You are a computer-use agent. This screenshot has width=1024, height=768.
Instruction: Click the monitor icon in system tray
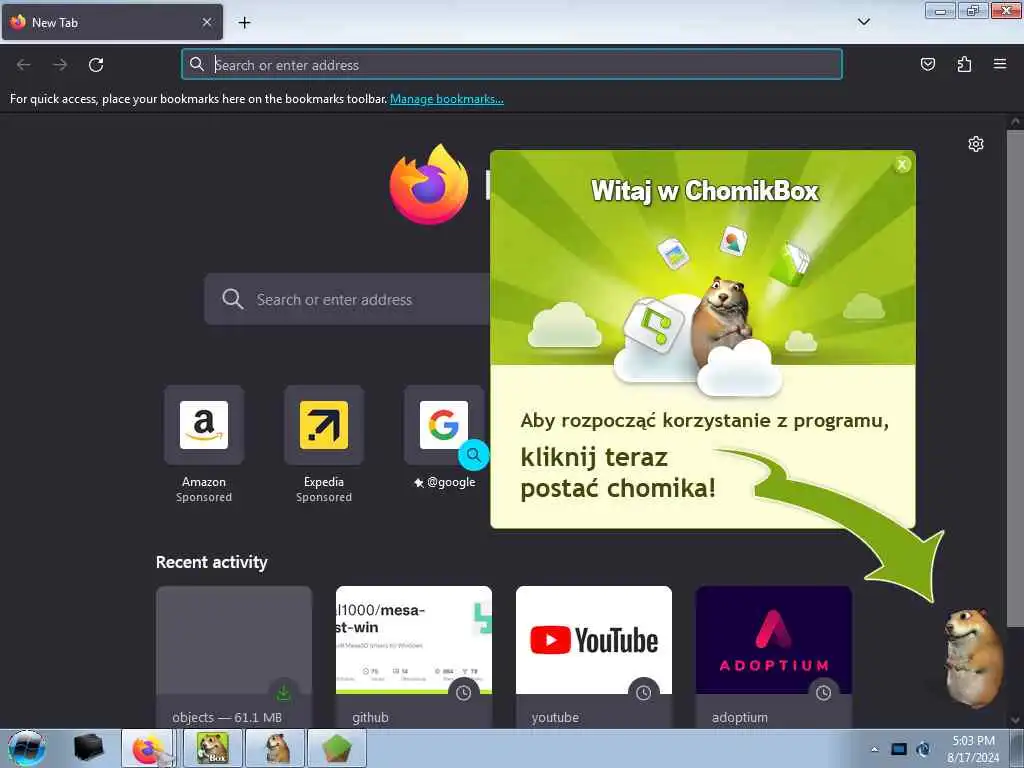pyautogui.click(x=899, y=749)
